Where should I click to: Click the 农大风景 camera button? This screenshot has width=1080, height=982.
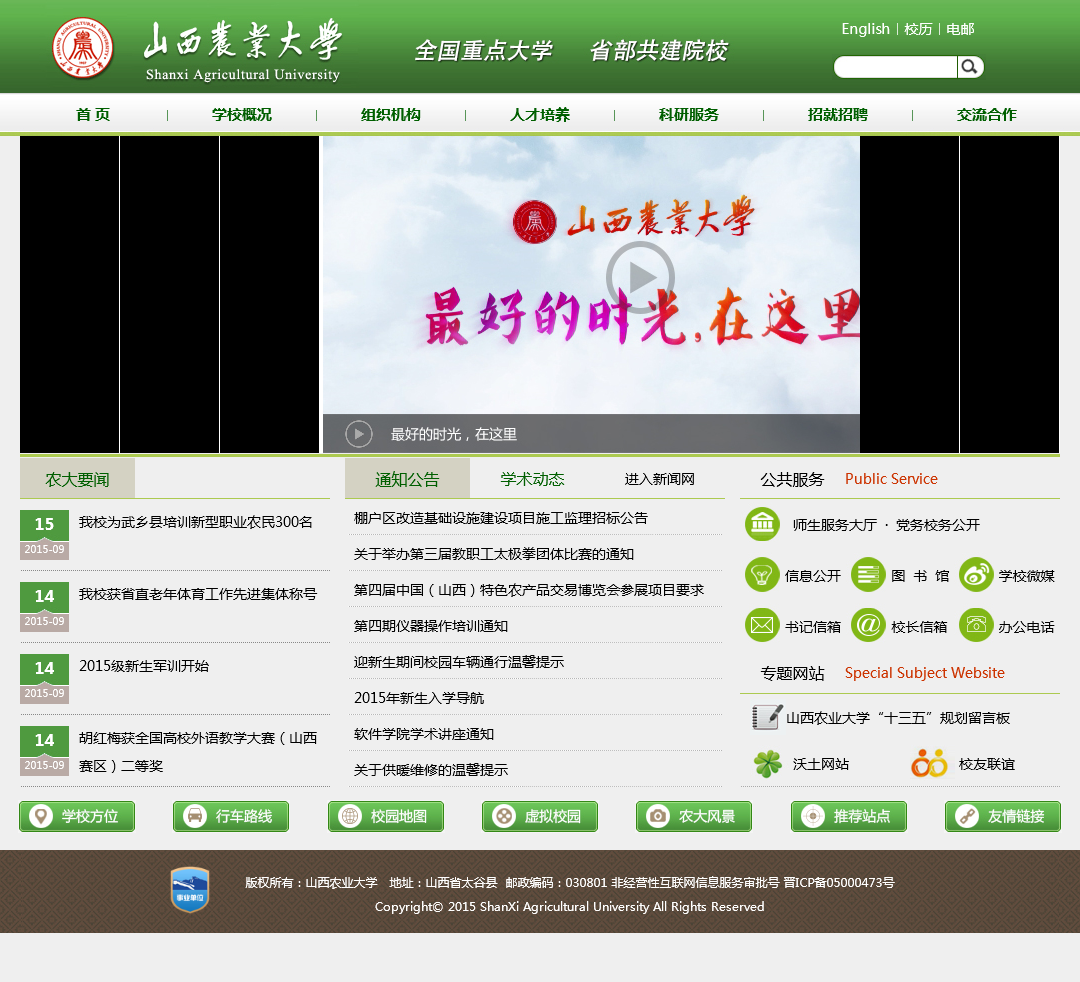click(694, 816)
